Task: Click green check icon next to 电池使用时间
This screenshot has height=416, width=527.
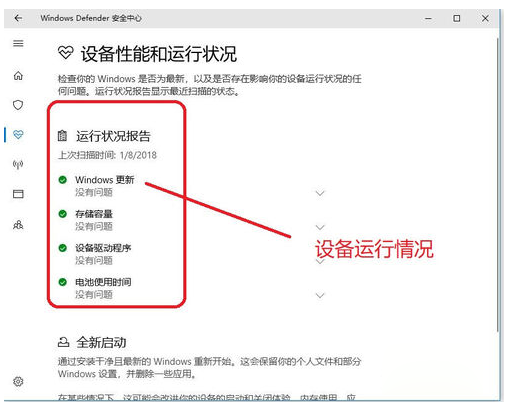Action: [x=63, y=282]
